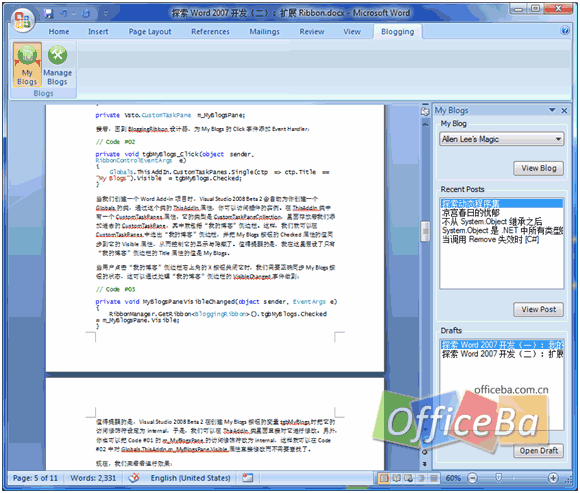Click the Zoom Out minus button
This screenshot has width=580, height=493.
[x=472, y=479]
